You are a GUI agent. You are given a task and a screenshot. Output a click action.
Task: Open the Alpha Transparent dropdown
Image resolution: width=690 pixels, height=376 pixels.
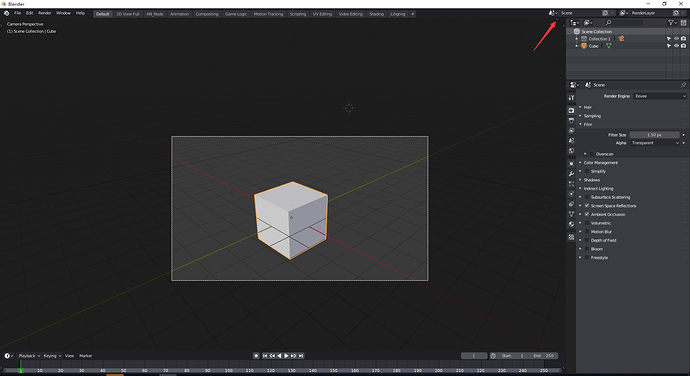point(655,143)
